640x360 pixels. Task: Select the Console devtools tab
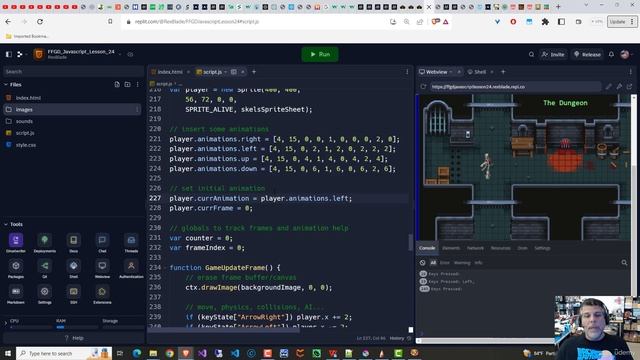pyautogui.click(x=427, y=248)
